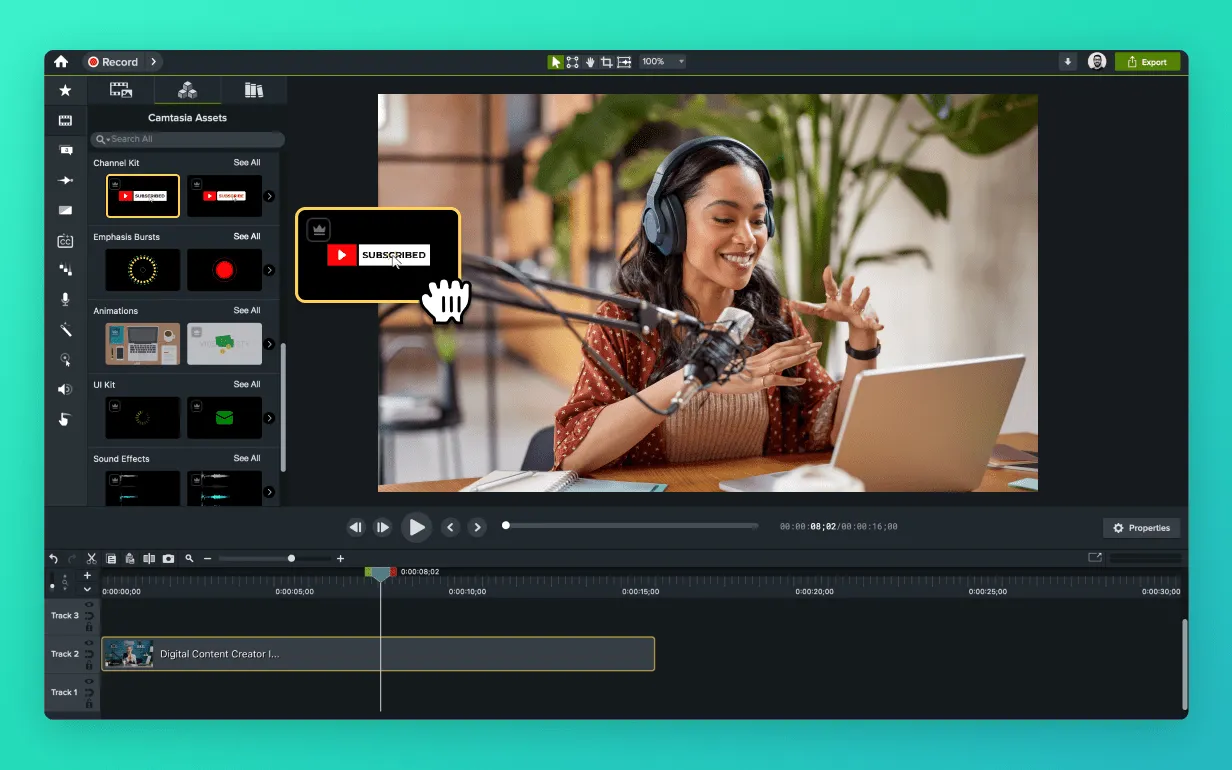Paste media on the timeline
Viewport: 1232px width, 770px height.
coord(130,558)
